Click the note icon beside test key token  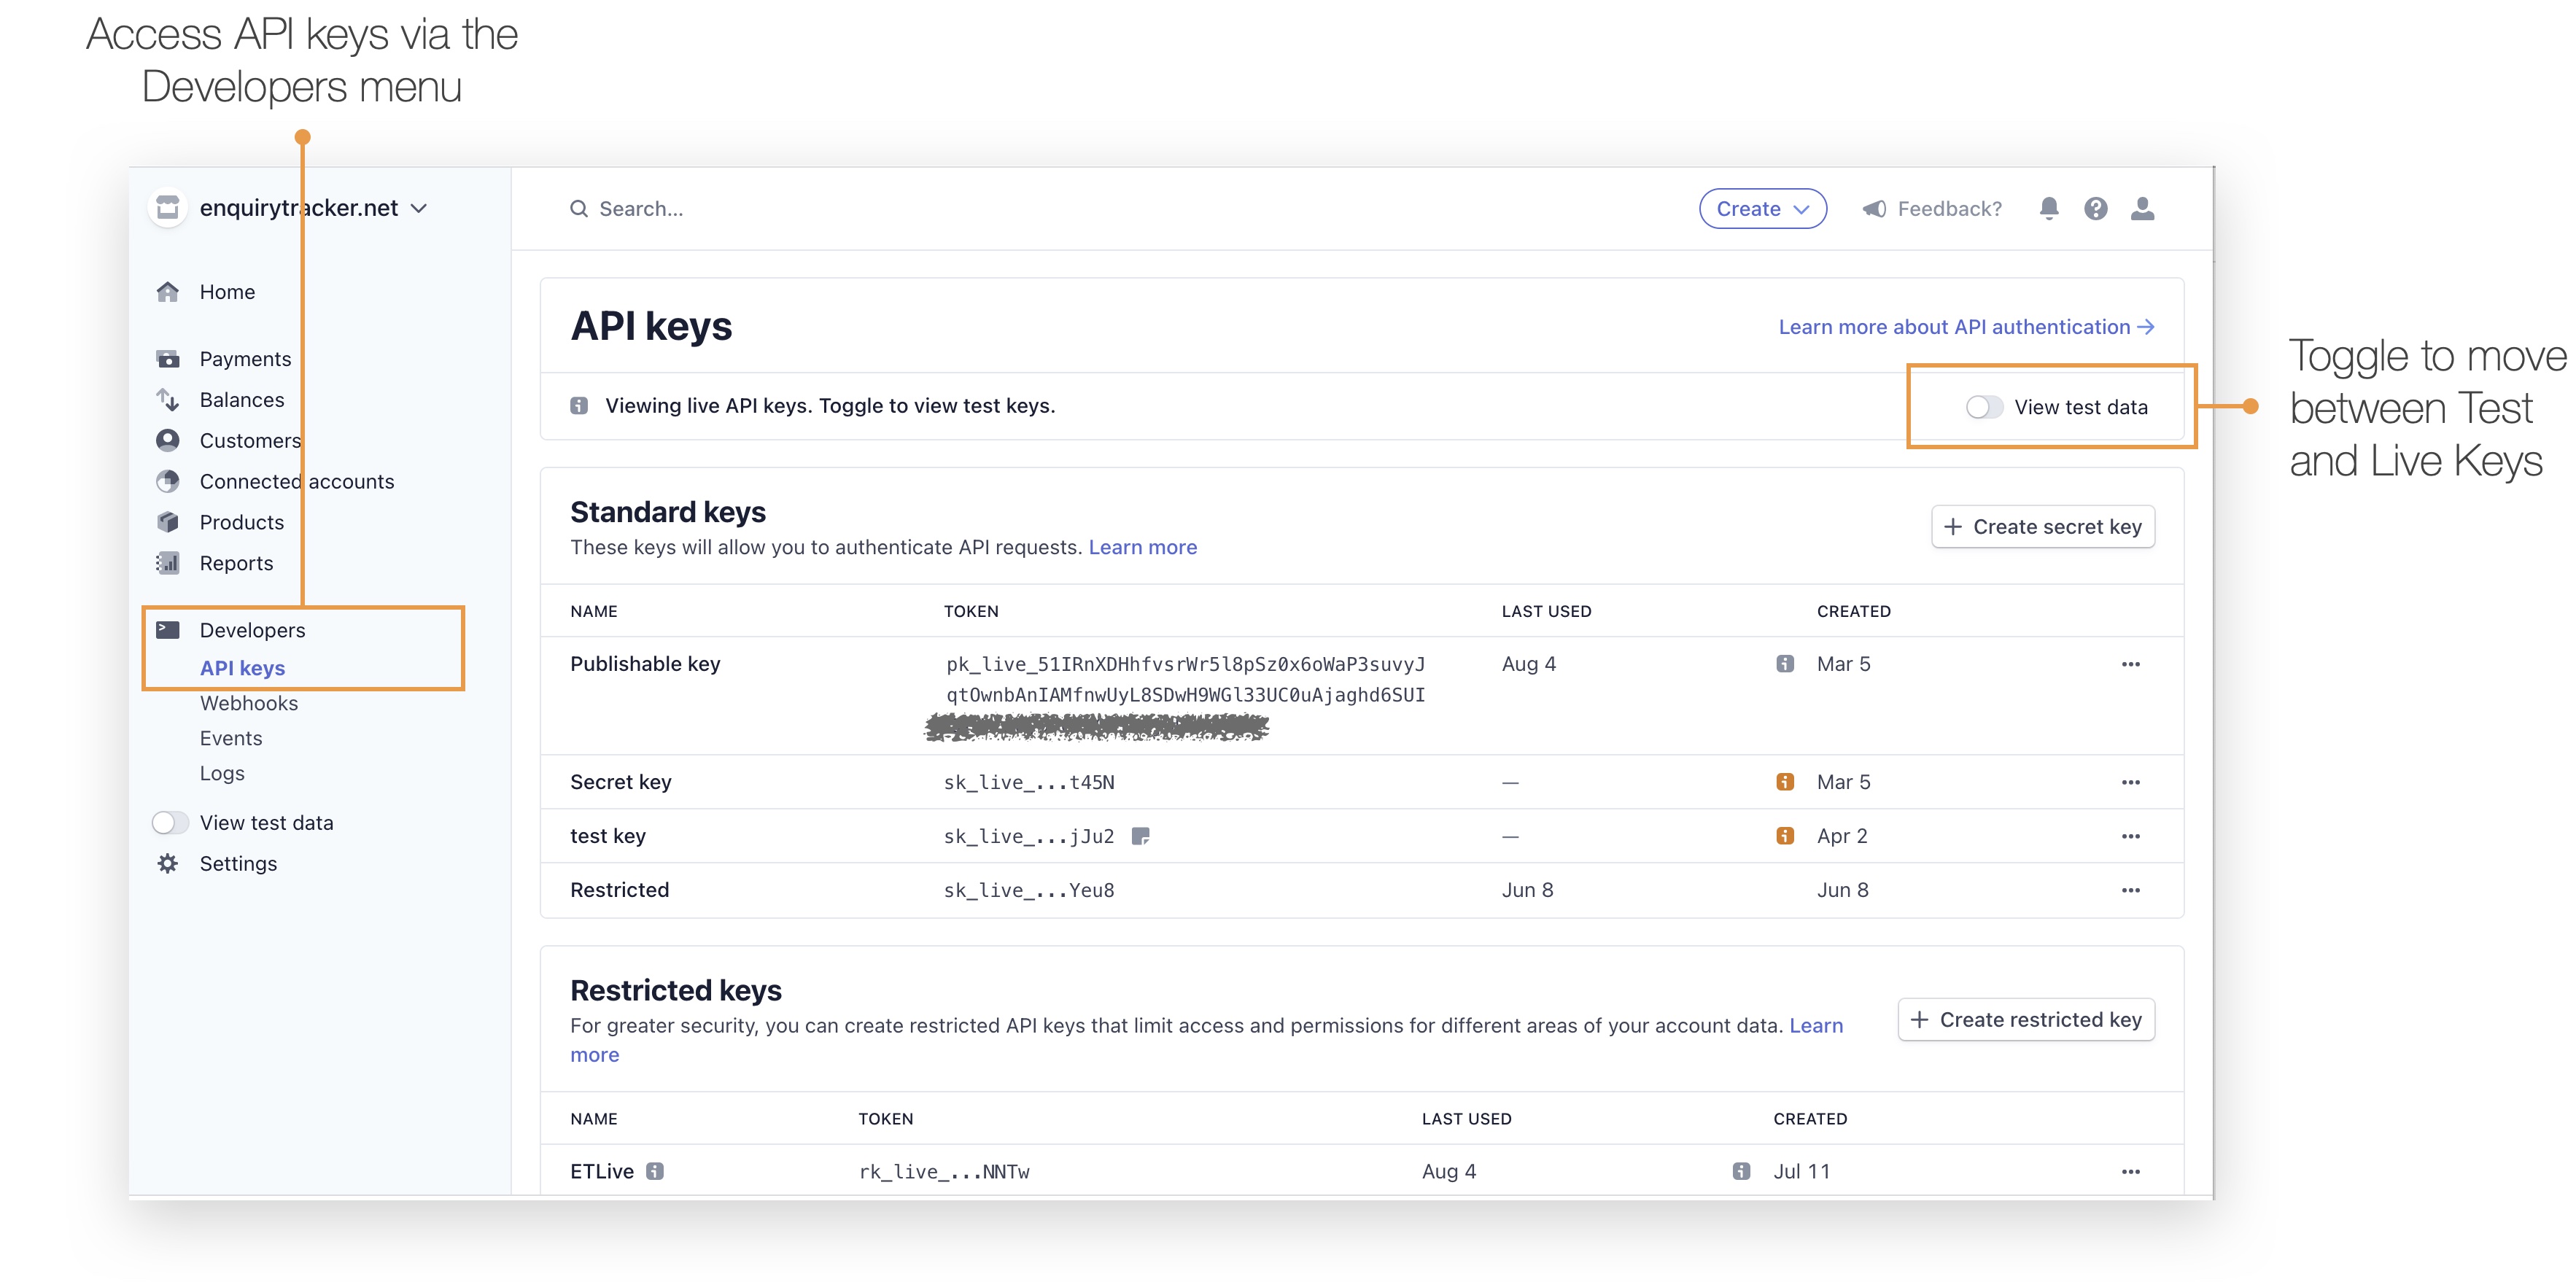(x=1140, y=836)
